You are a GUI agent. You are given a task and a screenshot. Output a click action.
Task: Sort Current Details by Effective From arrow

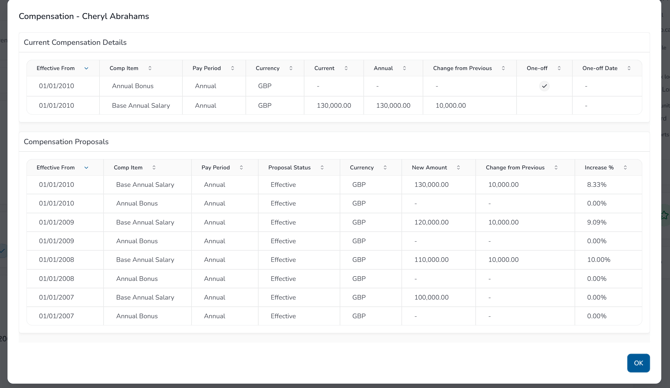pyautogui.click(x=86, y=68)
